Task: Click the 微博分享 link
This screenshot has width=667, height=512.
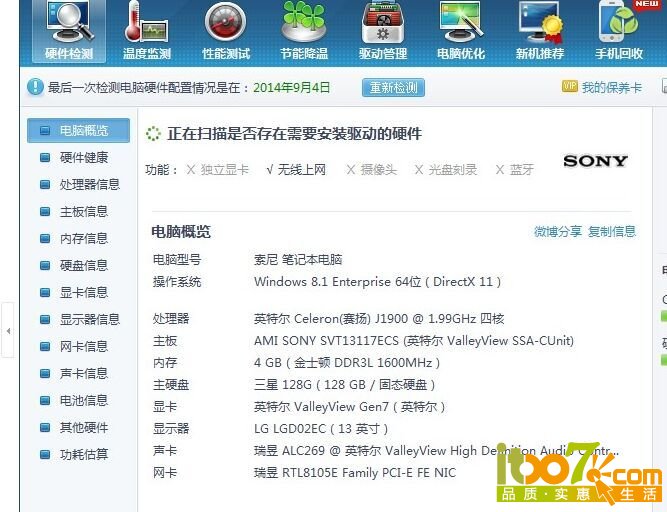Action: (558, 232)
